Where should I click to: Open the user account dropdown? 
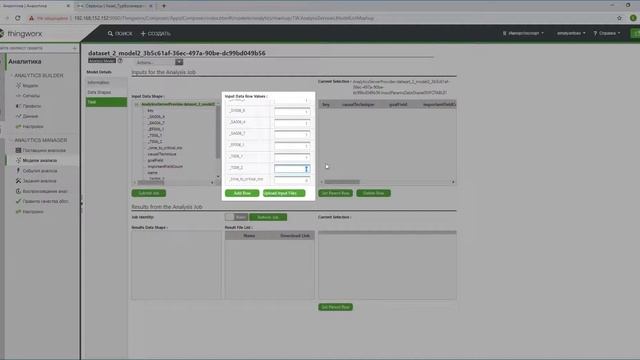coord(571,33)
